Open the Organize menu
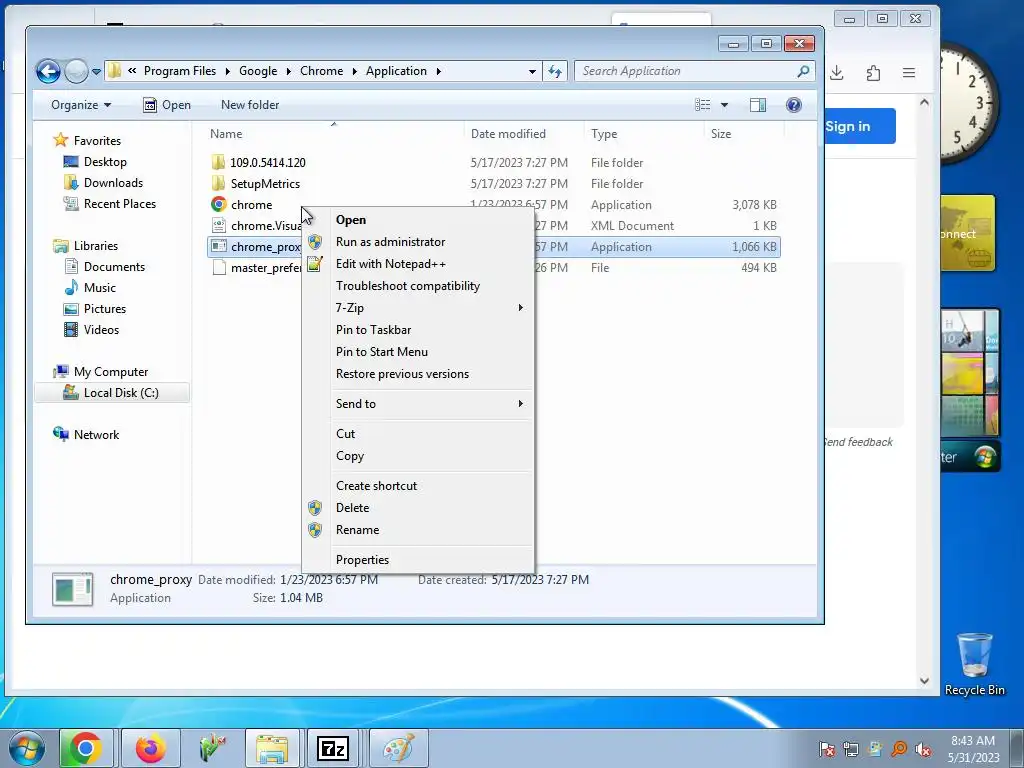 click(81, 105)
